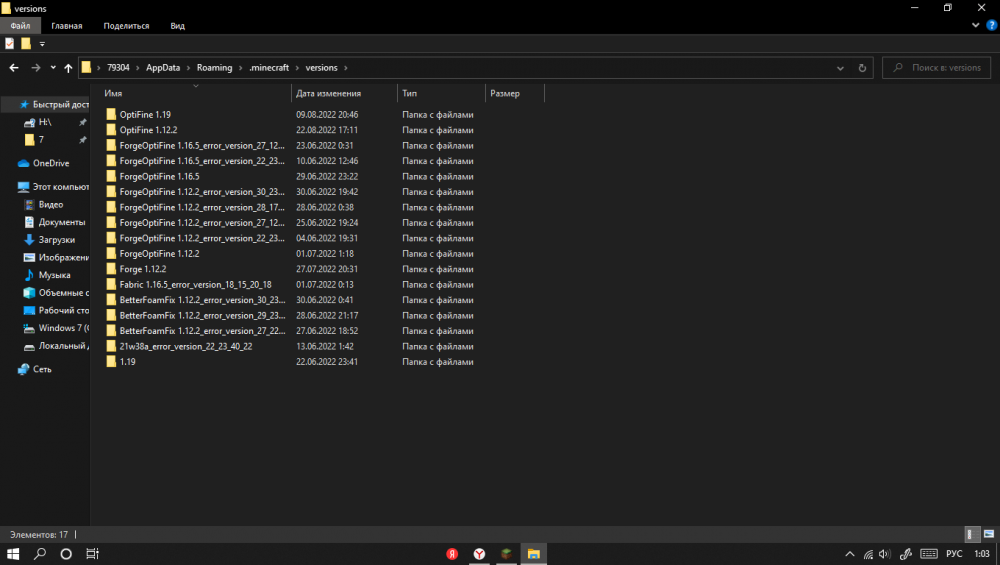The height and width of the screenshot is (565, 1000).
Task: Select Windows 7 drive in sidebar
Action: point(56,328)
